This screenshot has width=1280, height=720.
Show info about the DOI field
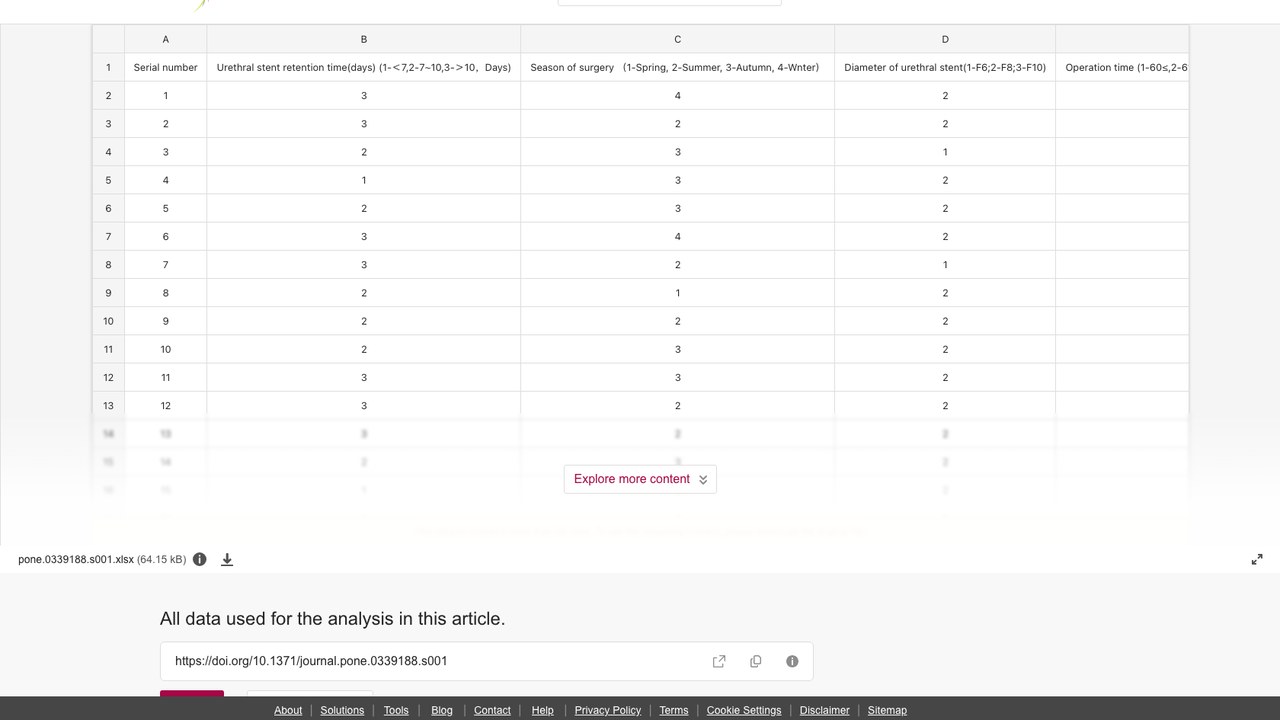point(792,661)
